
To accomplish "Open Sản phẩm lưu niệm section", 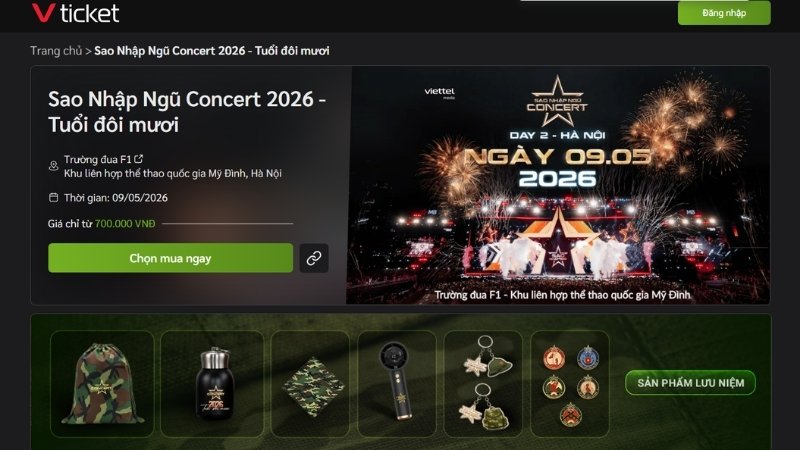I will point(690,383).
